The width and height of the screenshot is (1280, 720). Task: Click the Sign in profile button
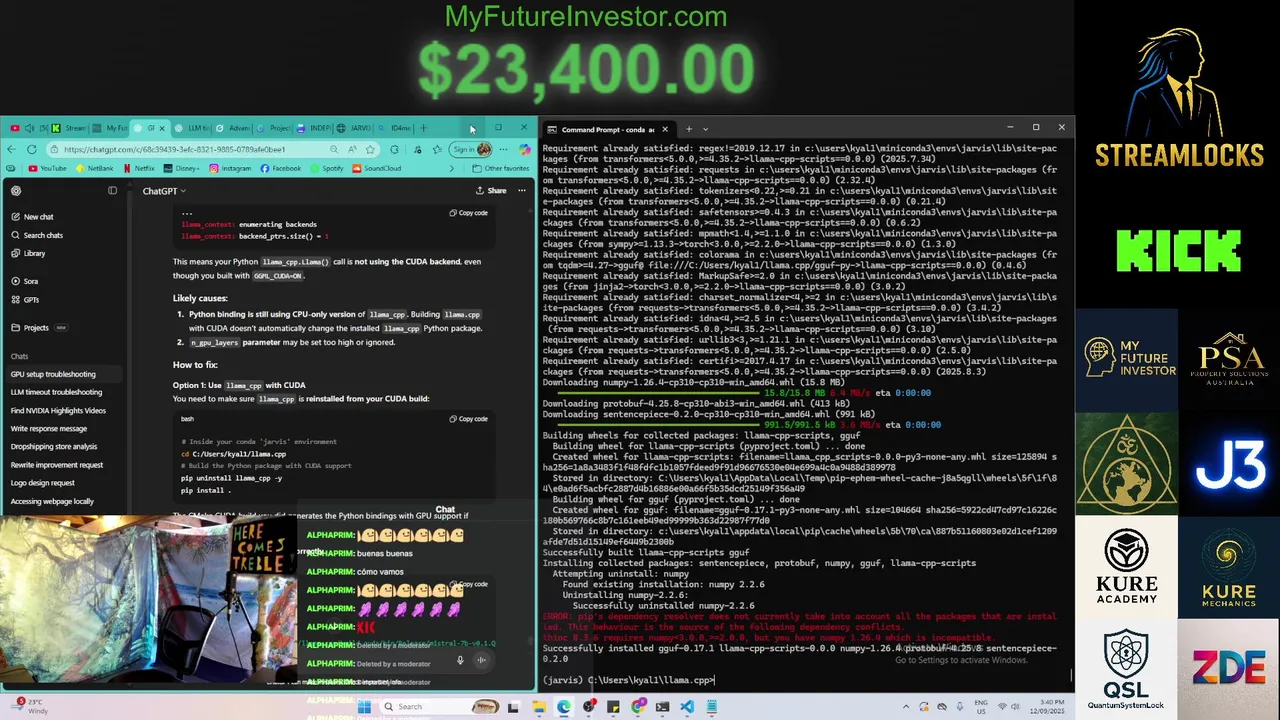[471, 149]
